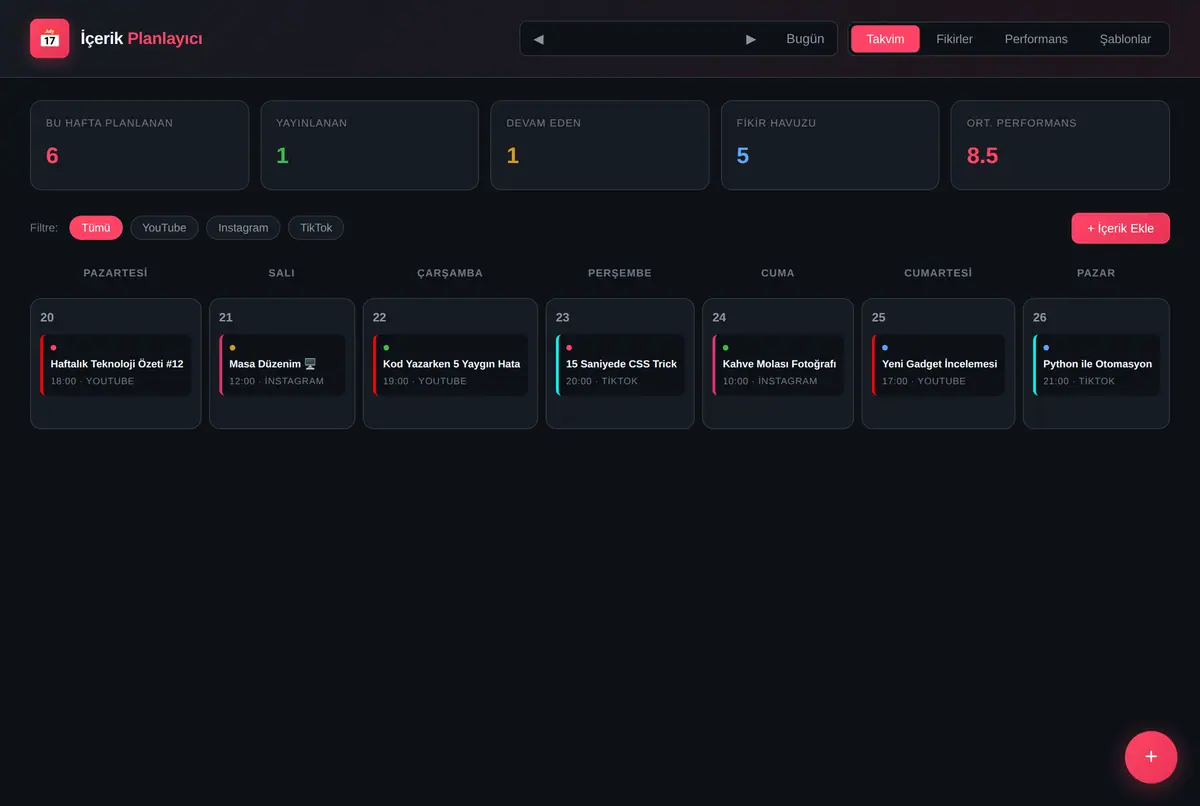Filter content by YouTube
This screenshot has width=1200, height=806.
tap(164, 228)
